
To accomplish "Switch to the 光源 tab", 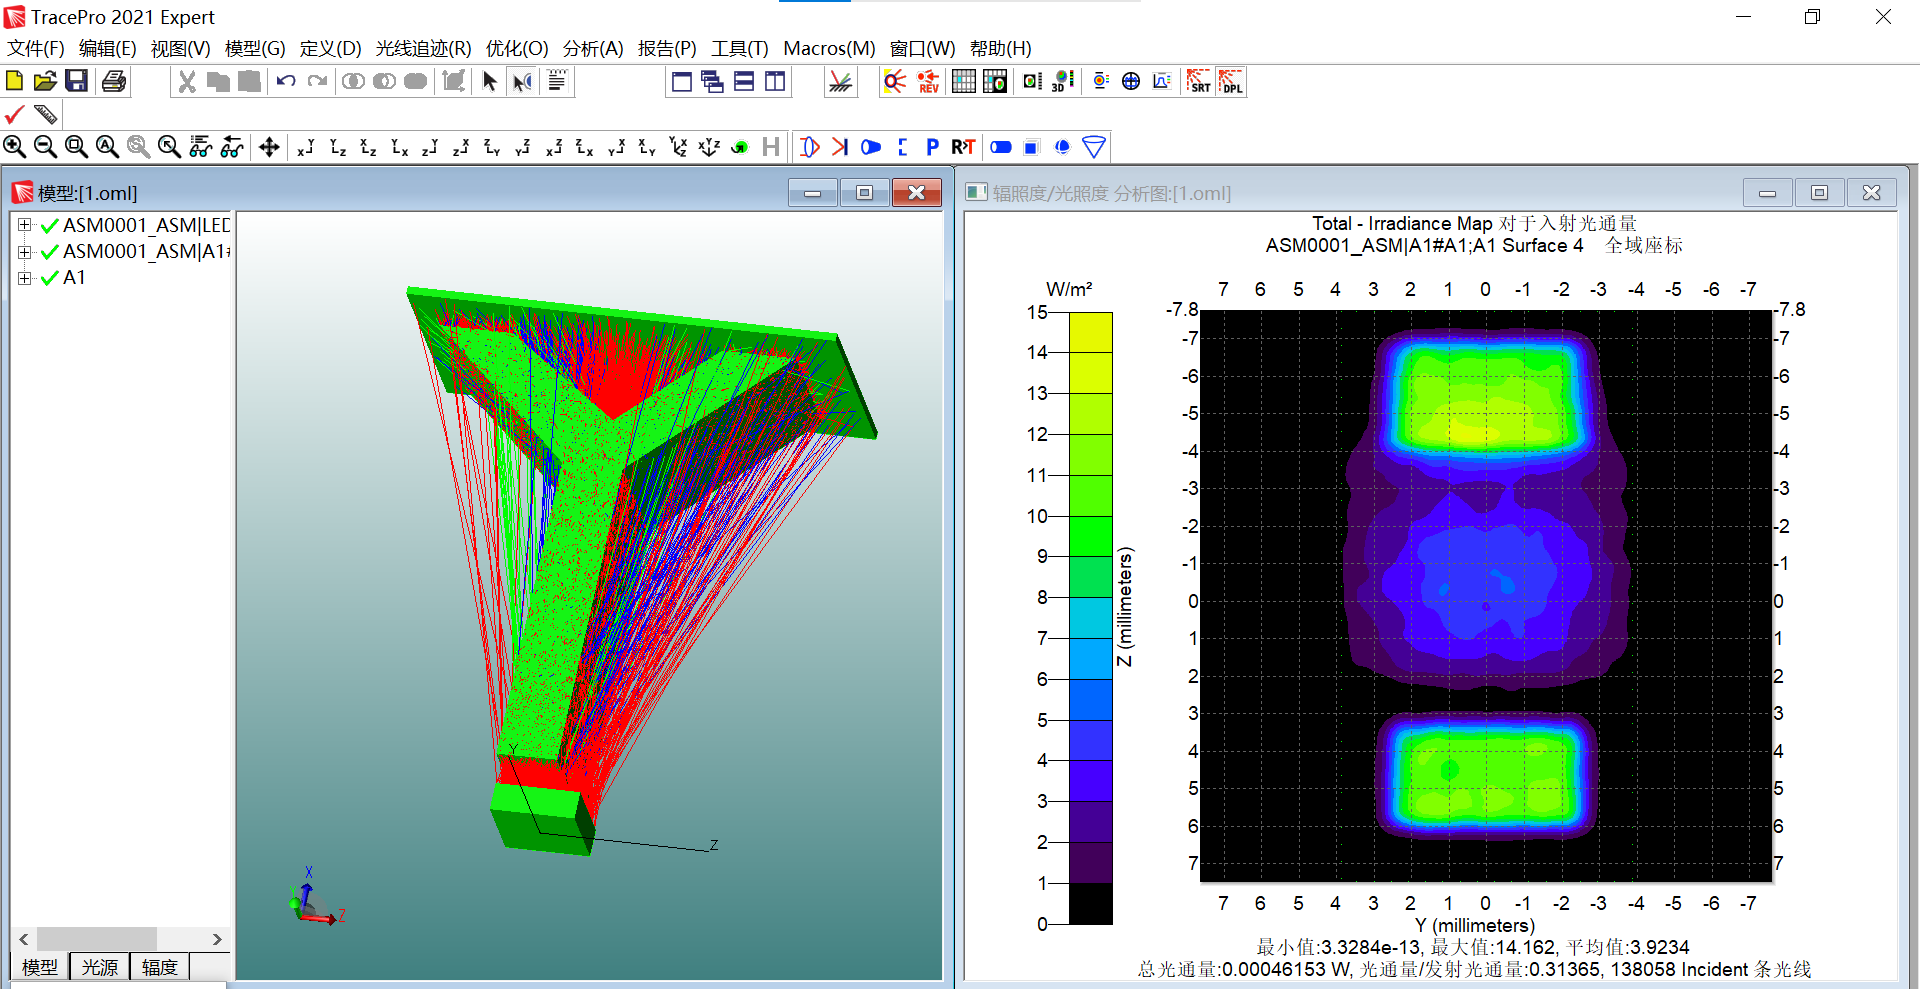I will [100, 967].
